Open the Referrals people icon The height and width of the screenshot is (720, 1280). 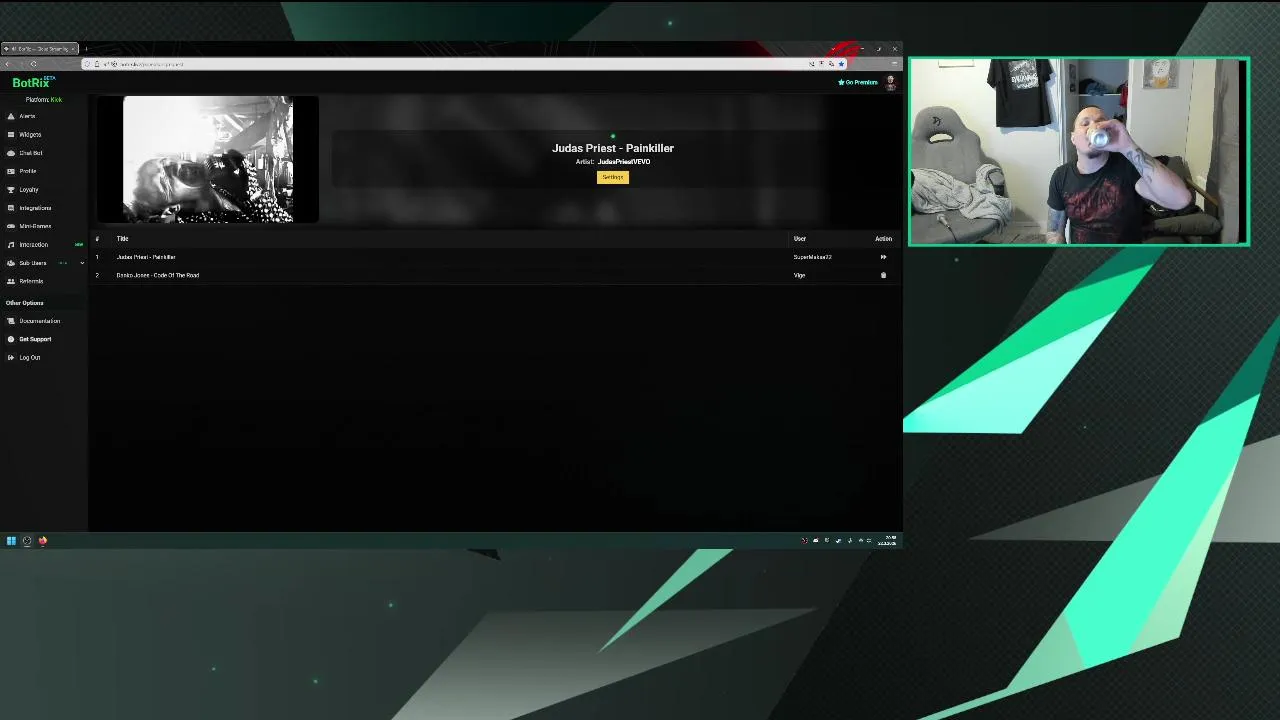pos(11,281)
